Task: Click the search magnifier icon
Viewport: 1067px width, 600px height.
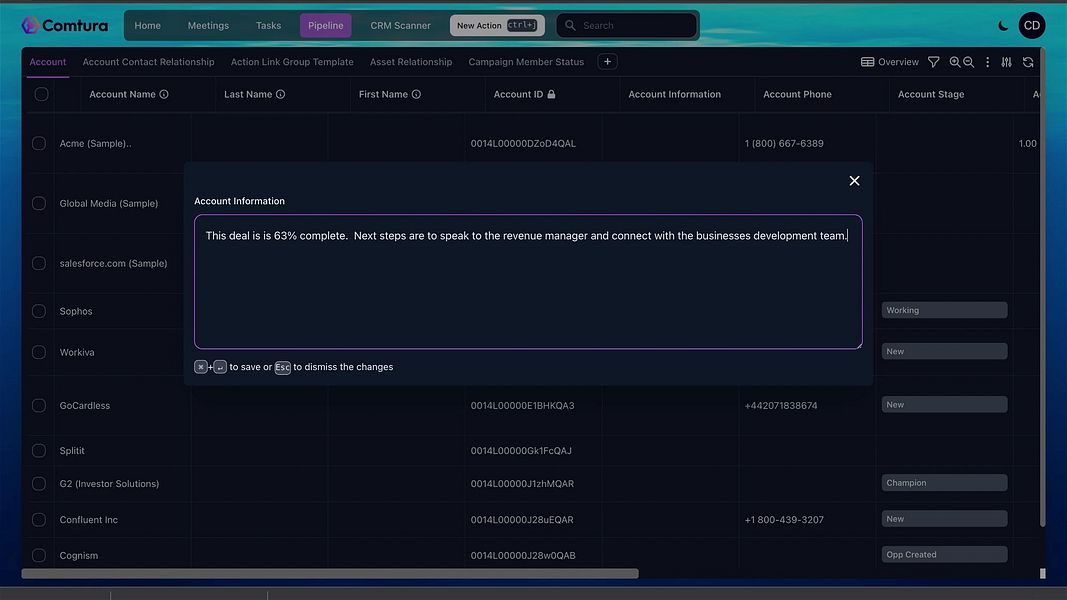Action: click(x=570, y=25)
